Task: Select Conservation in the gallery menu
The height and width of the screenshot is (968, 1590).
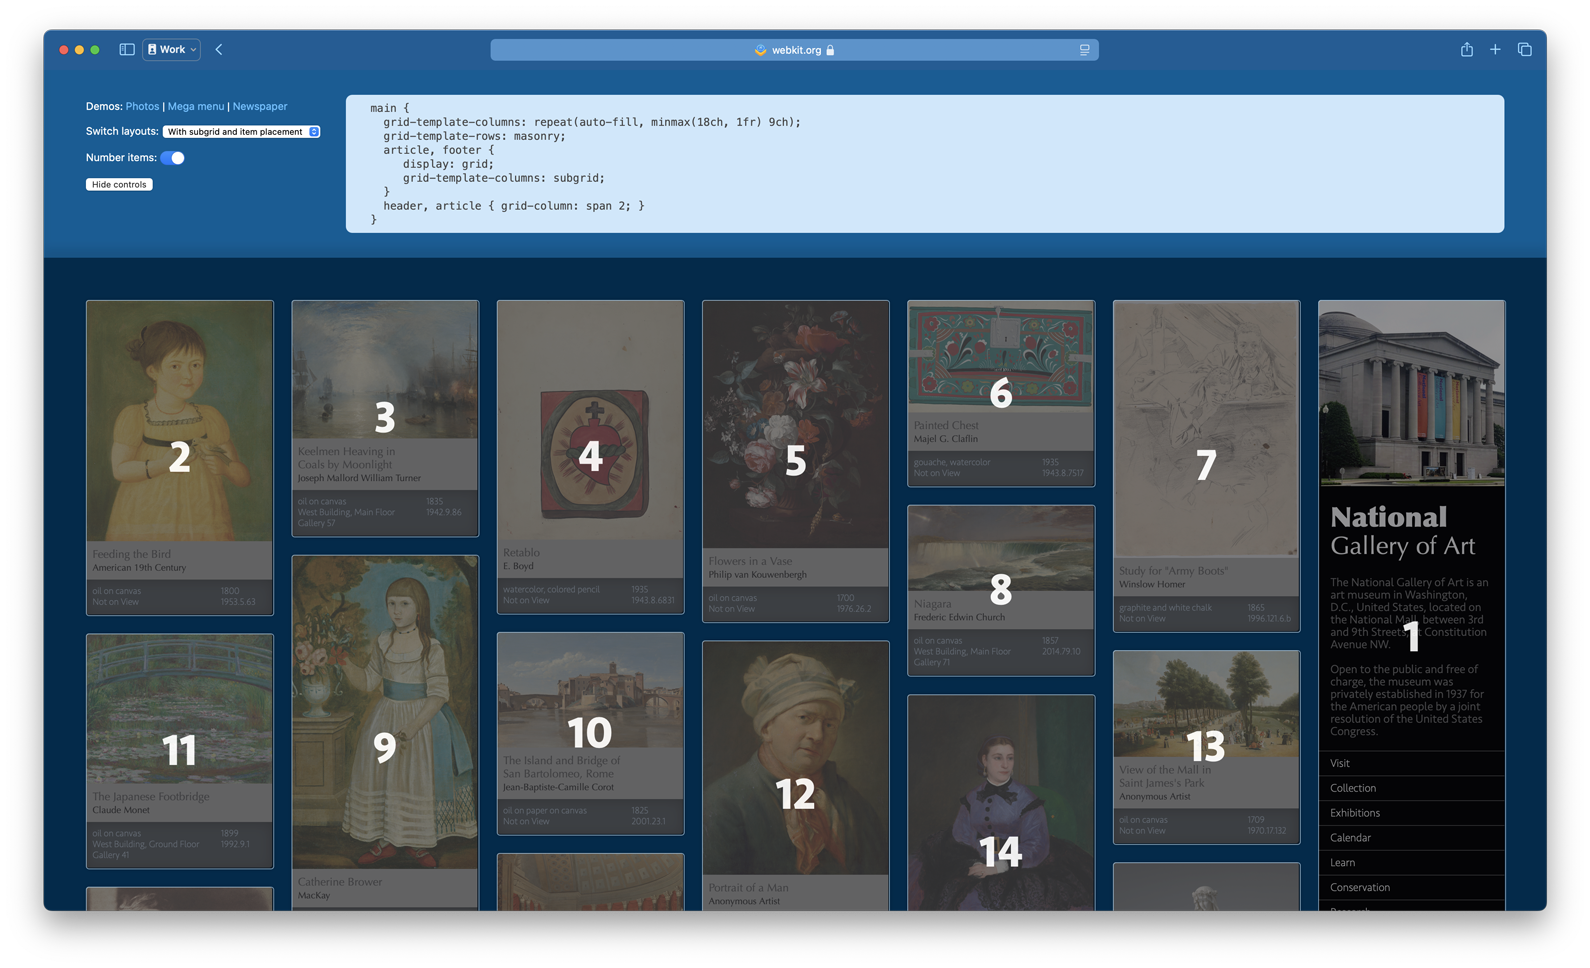Action: 1411,888
